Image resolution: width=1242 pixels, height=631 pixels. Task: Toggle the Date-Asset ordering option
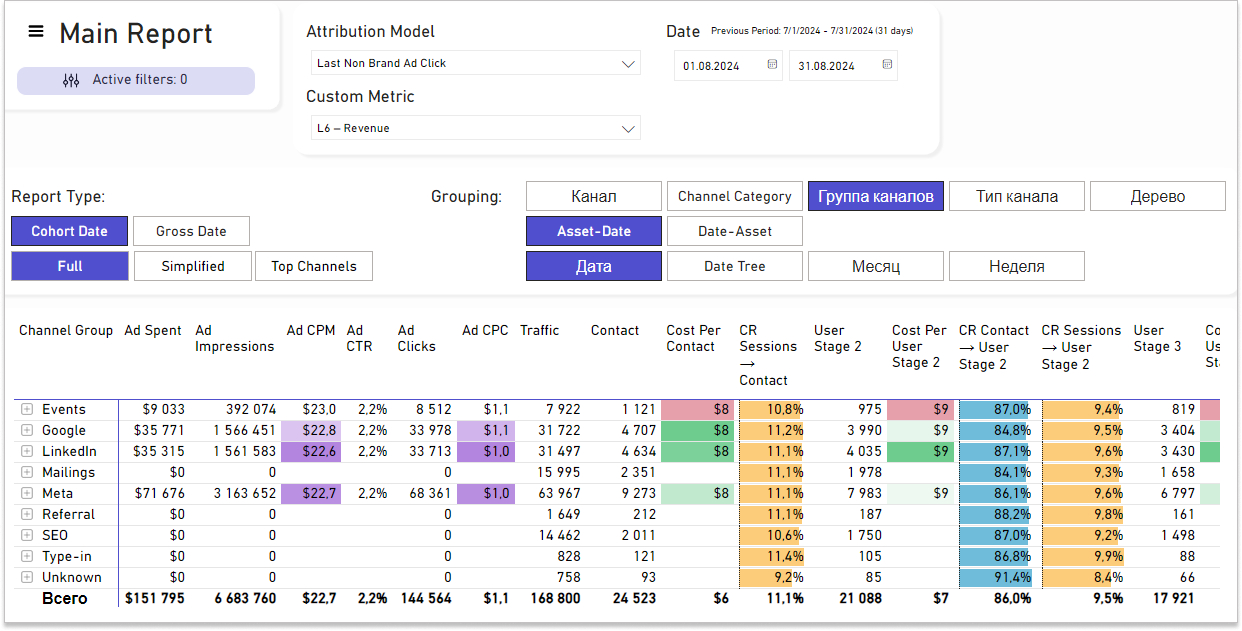point(735,231)
